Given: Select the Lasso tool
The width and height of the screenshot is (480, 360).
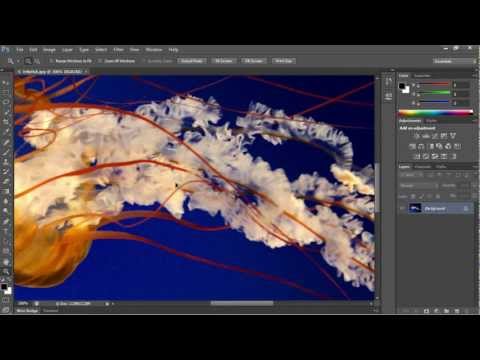Looking at the screenshot, I should click(6, 102).
